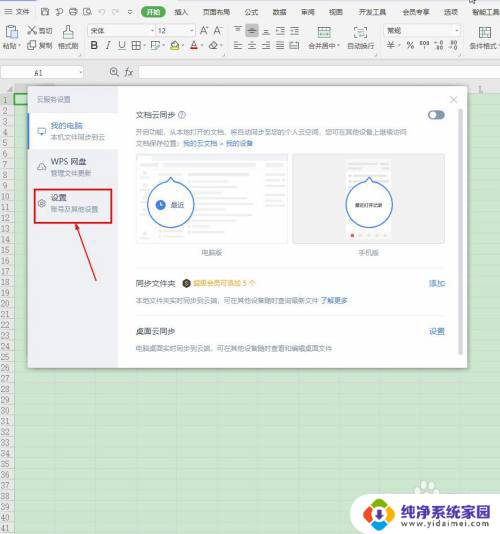Apply percent style
This screenshot has height=534, width=500.
(x=410, y=45)
